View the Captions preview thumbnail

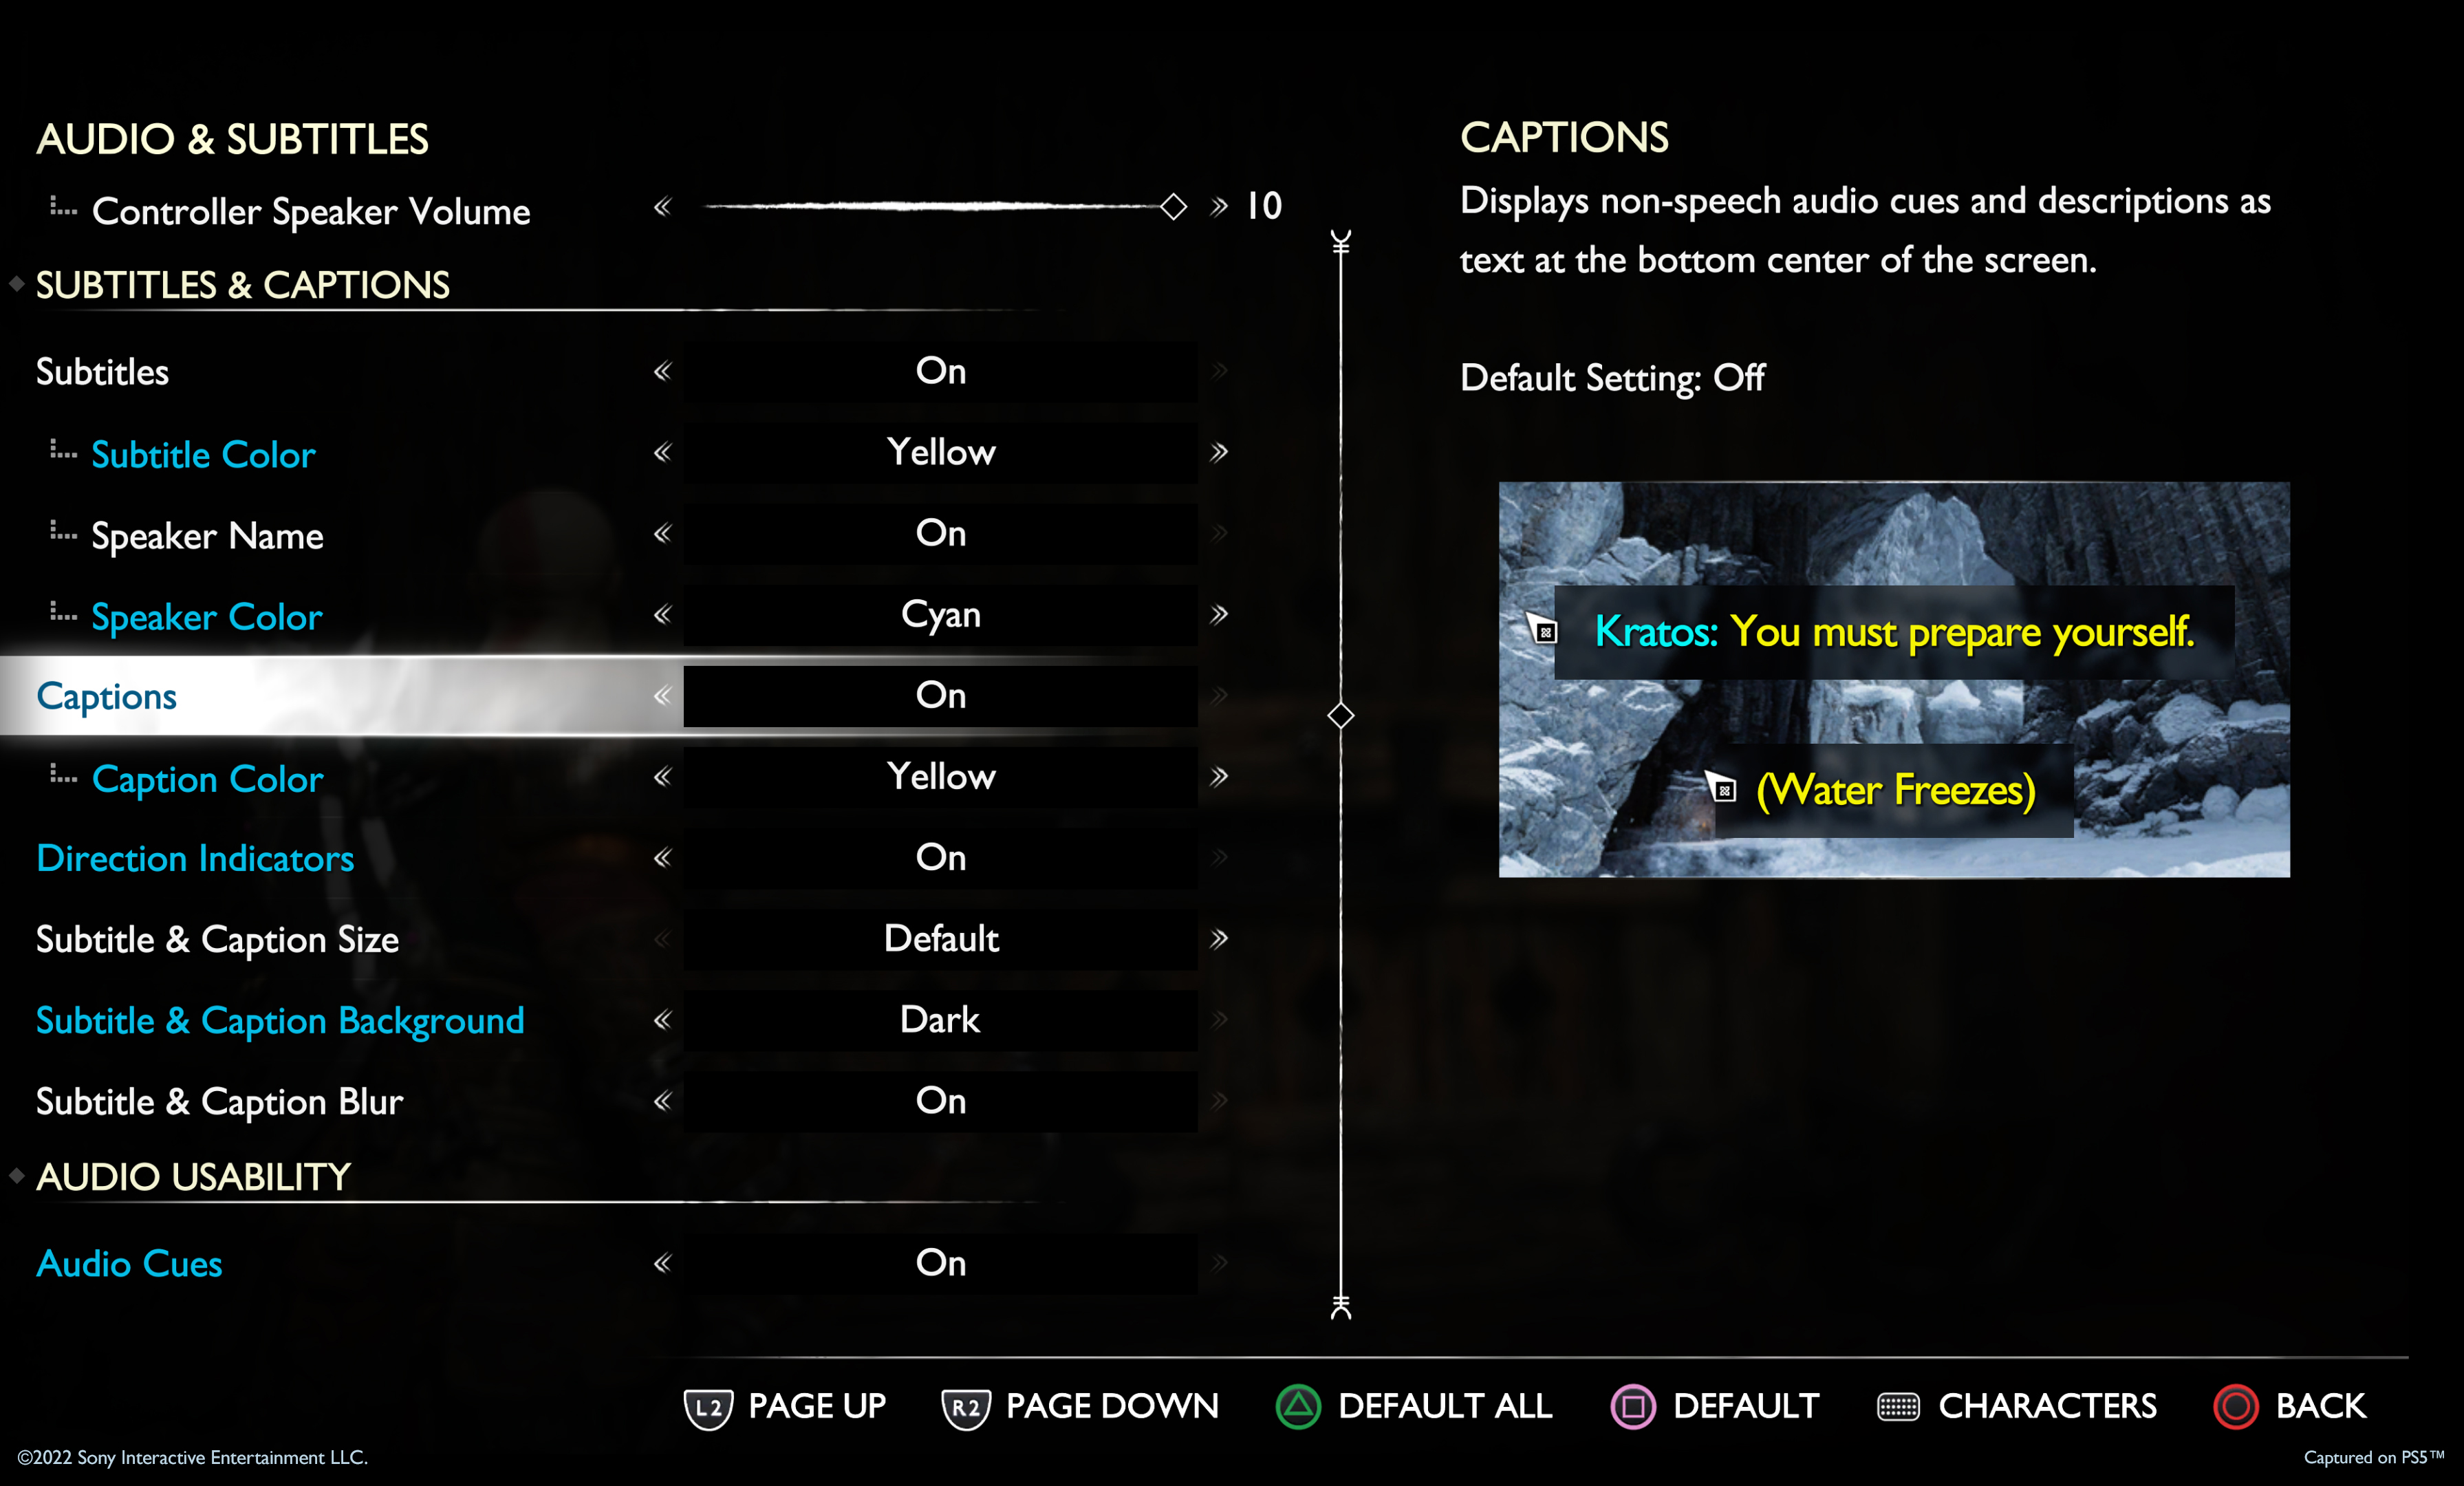tap(1892, 687)
